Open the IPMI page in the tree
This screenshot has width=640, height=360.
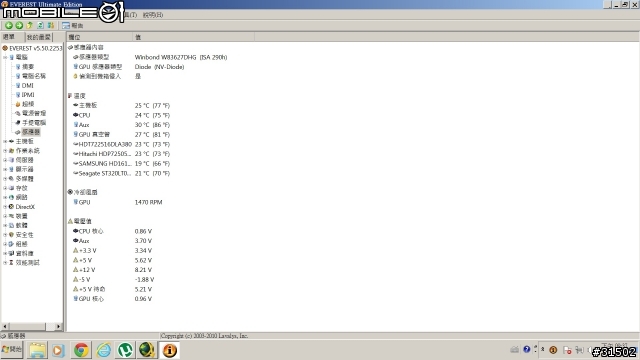(x=25, y=95)
